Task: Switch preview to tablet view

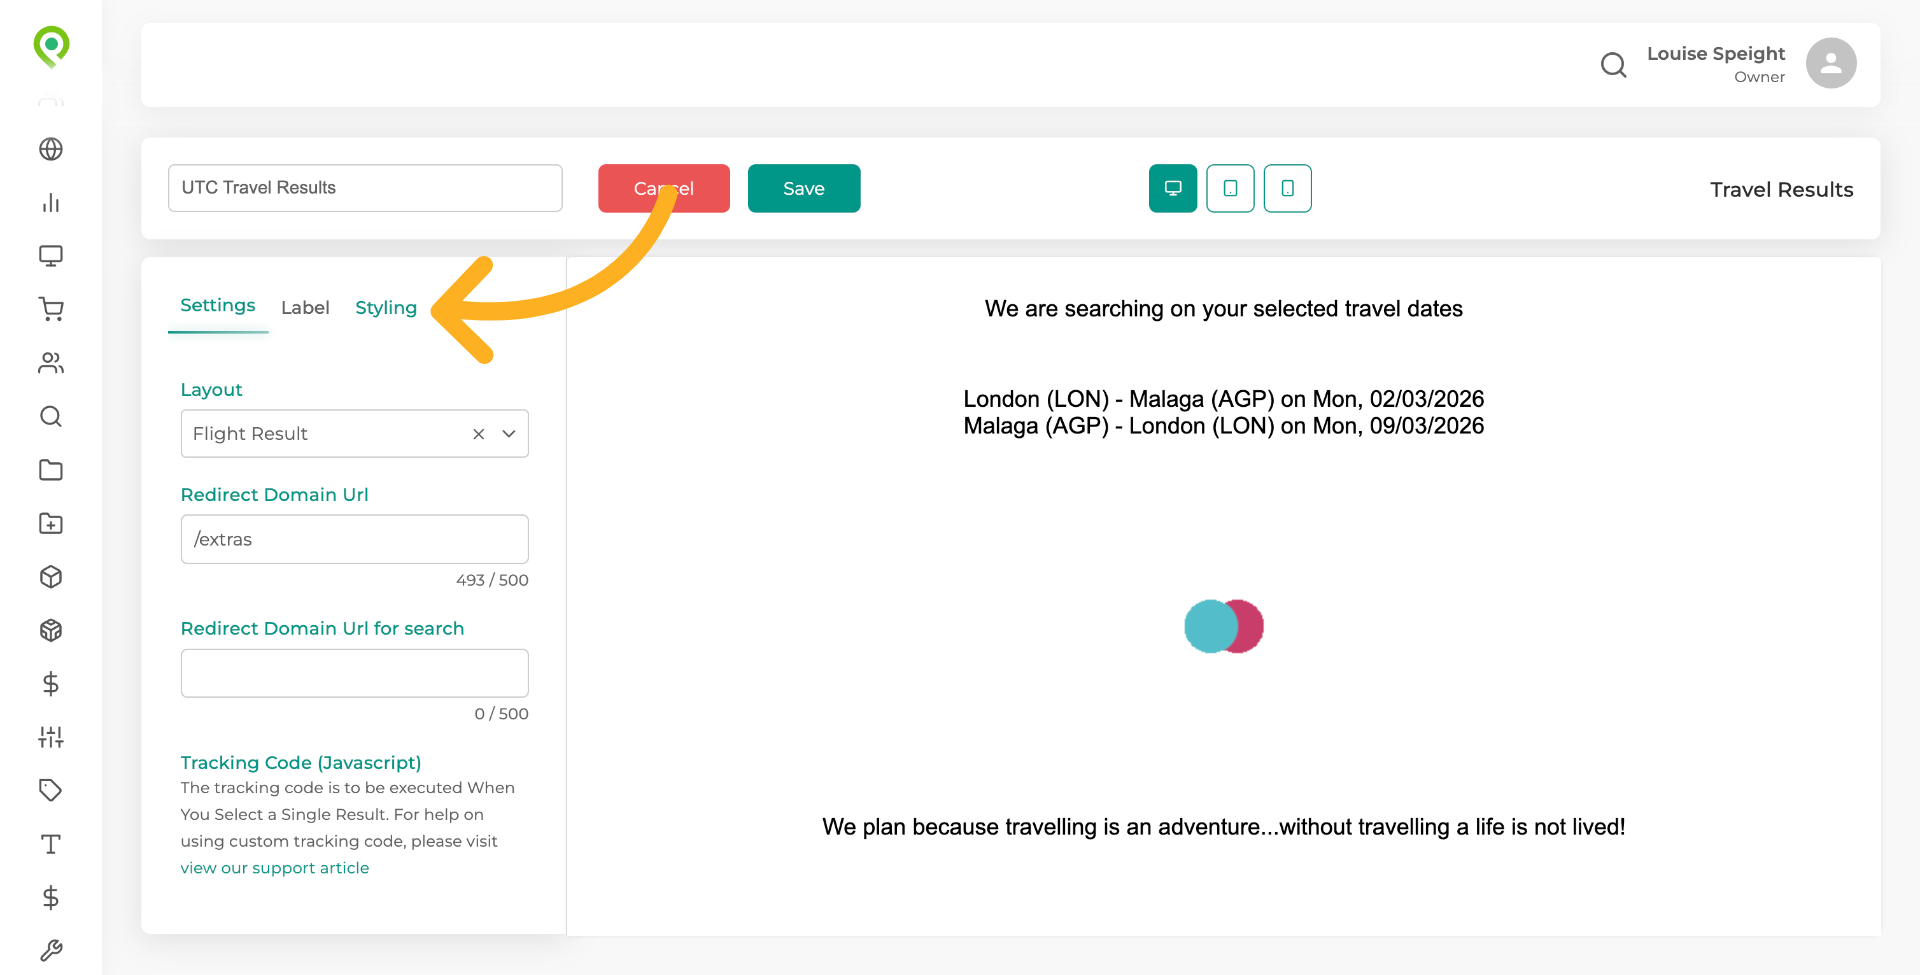Action: click(1230, 188)
